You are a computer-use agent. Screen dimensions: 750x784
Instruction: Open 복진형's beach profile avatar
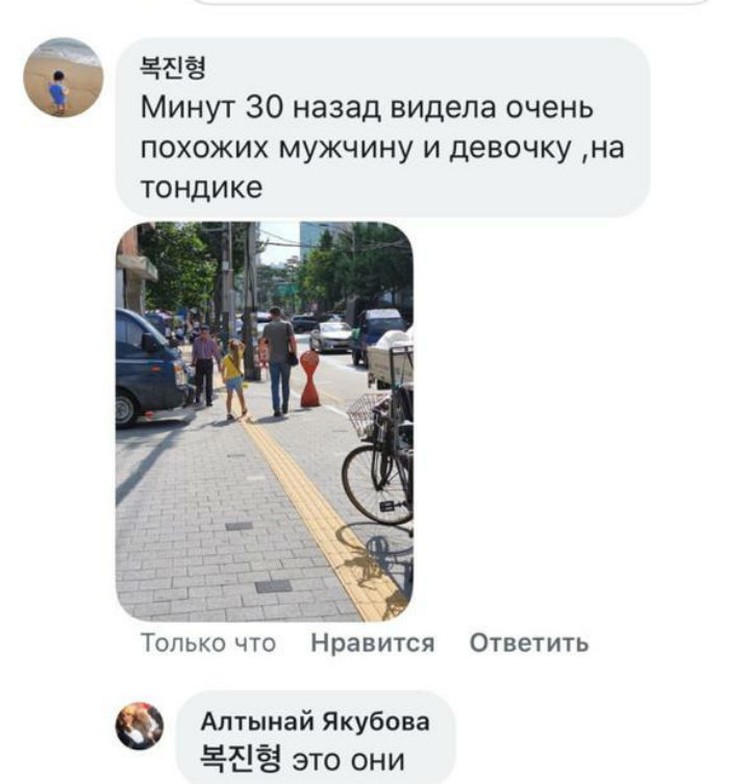(63, 77)
